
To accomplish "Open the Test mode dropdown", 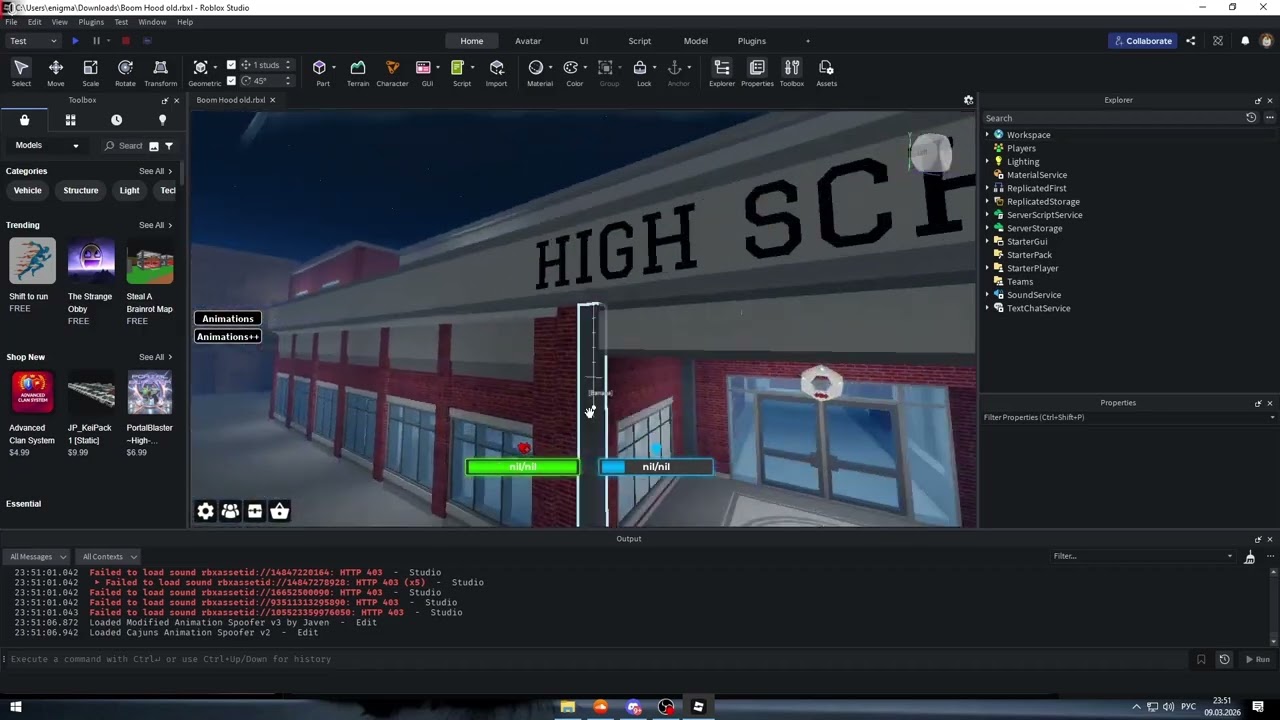I will pos(33,41).
